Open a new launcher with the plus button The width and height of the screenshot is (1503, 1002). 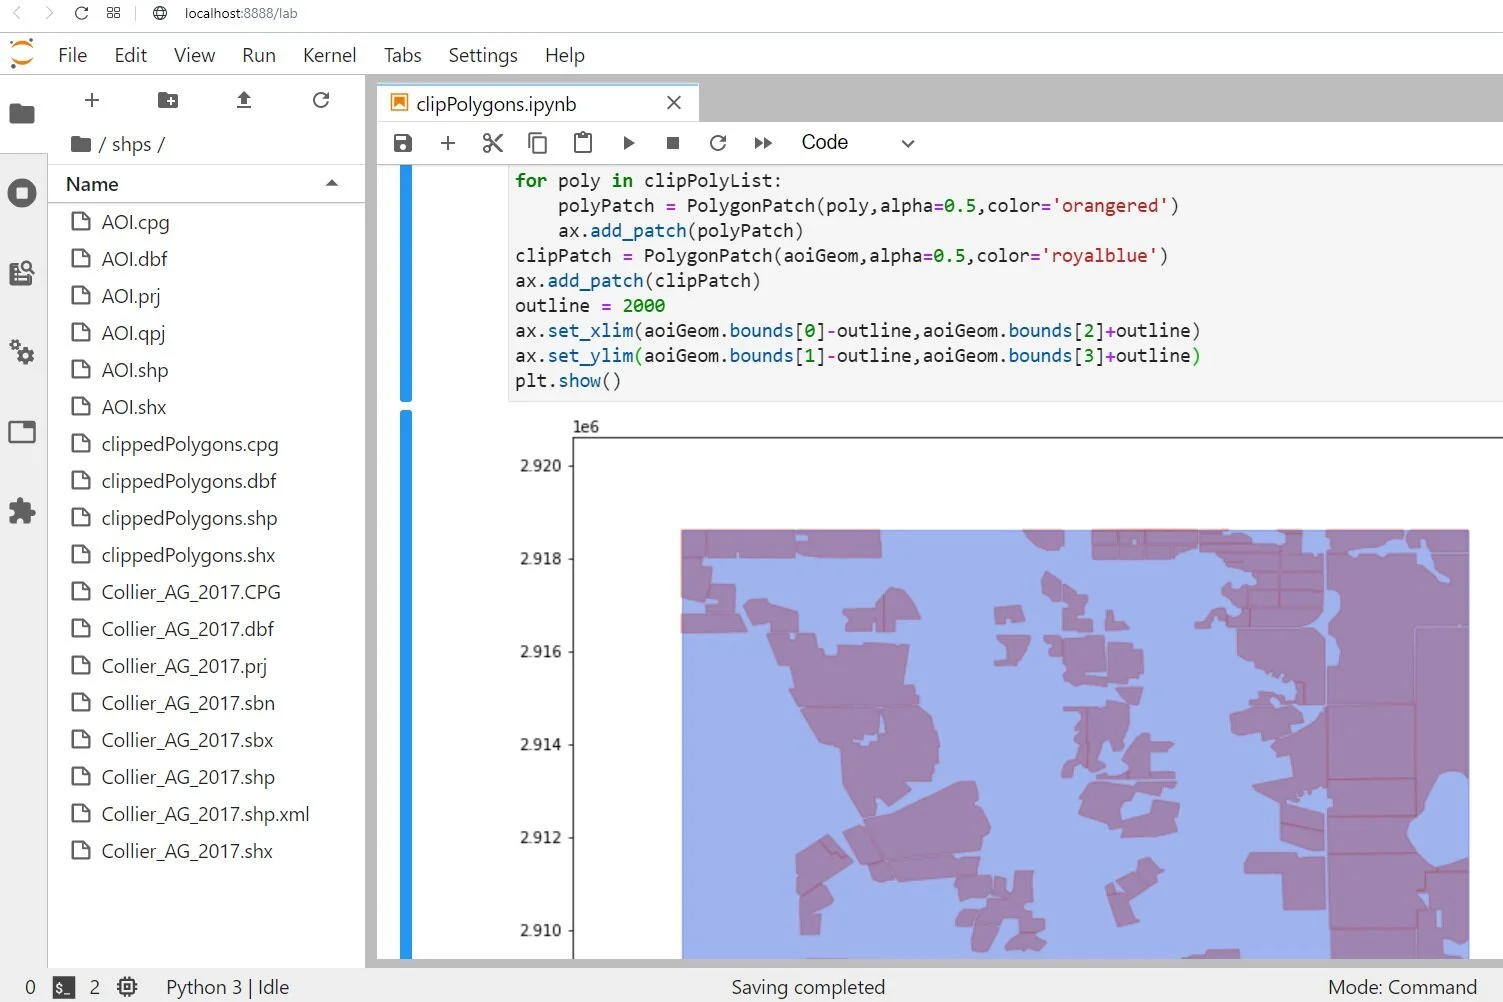click(x=91, y=100)
